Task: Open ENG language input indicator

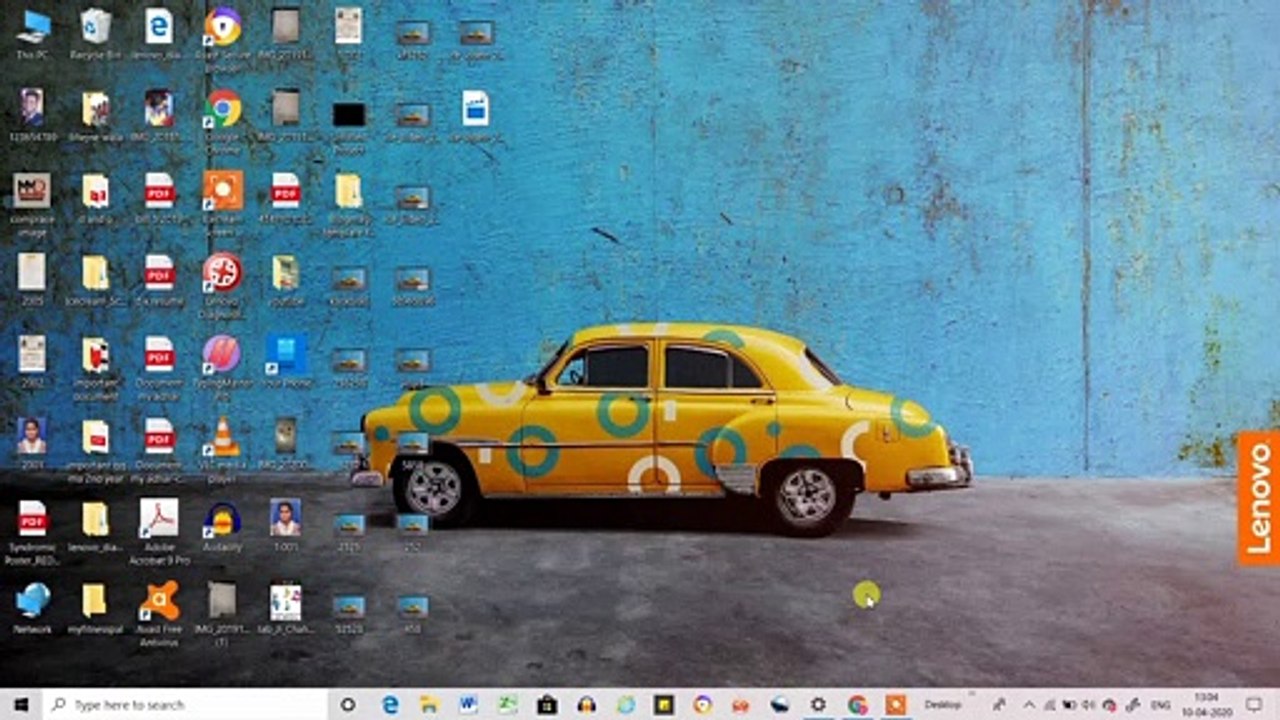Action: click(1161, 704)
